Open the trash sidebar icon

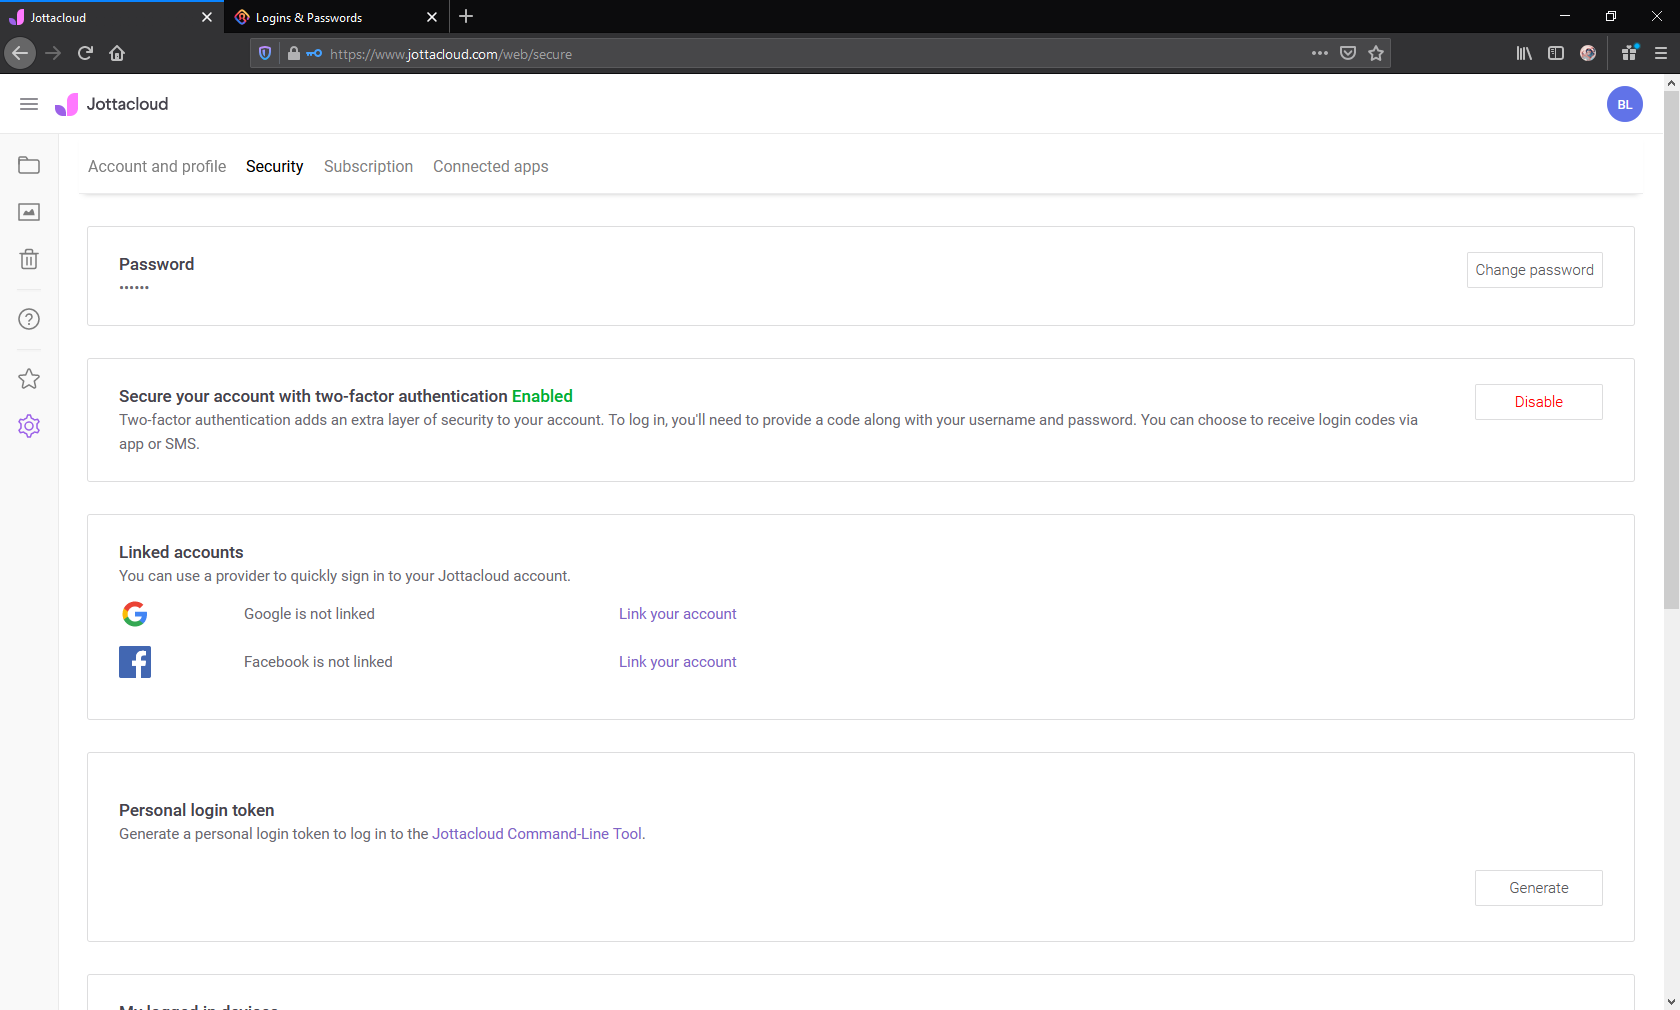pyautogui.click(x=29, y=259)
